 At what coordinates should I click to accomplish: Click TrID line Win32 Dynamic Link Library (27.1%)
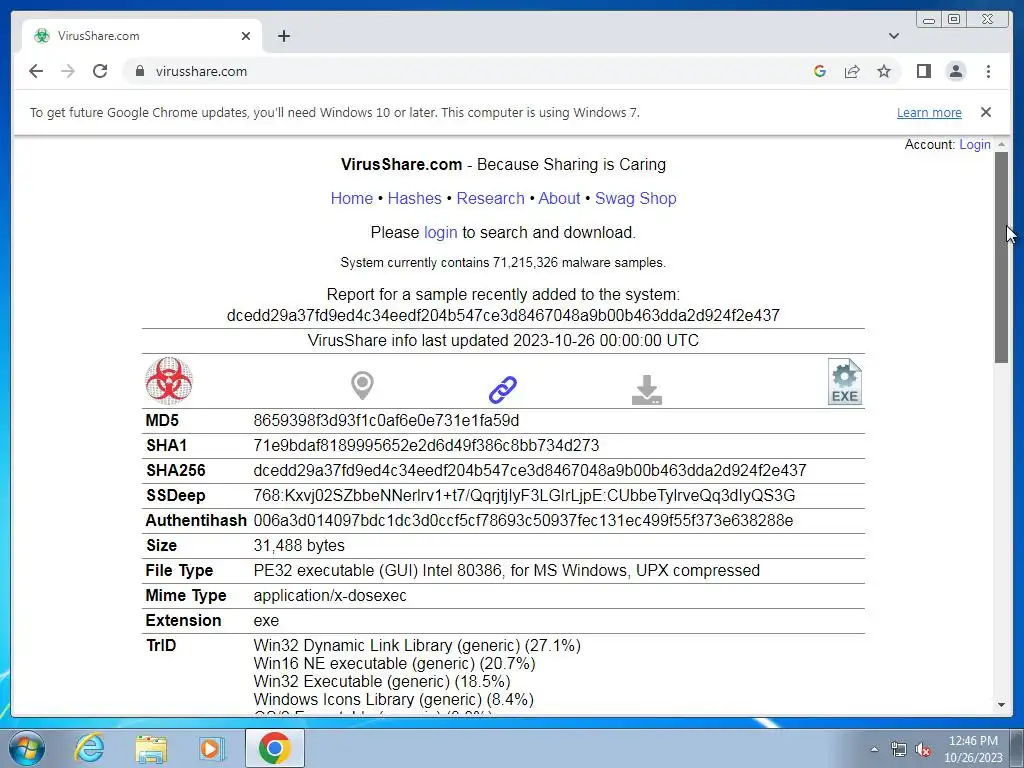pos(417,645)
